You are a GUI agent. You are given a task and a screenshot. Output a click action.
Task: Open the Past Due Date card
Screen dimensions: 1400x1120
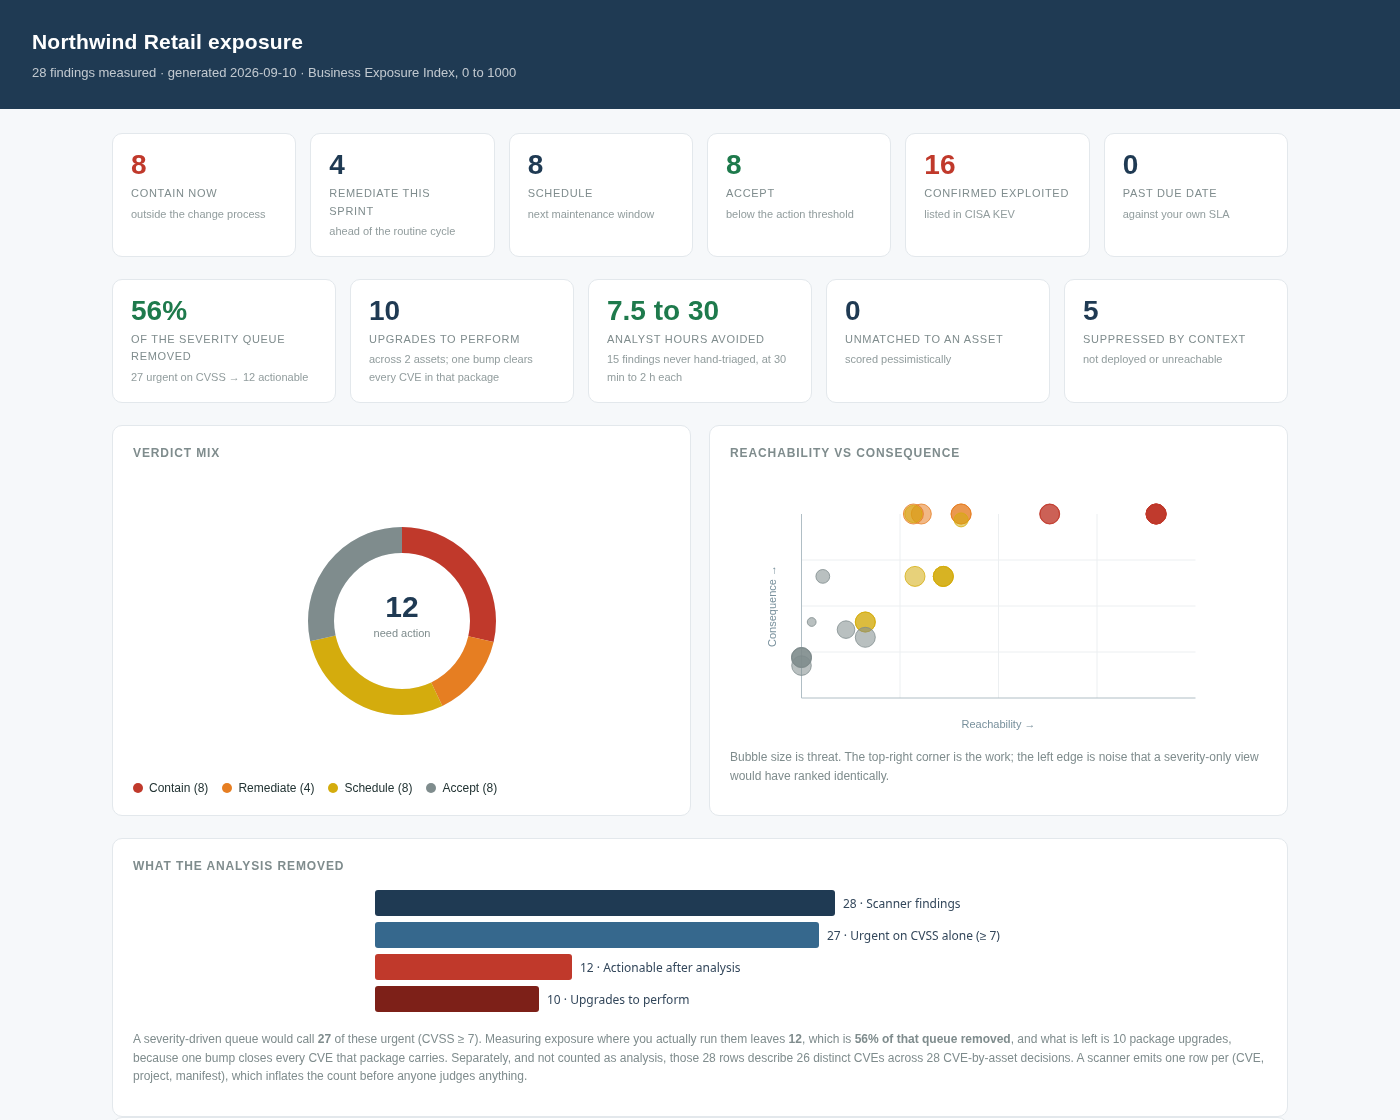tap(1196, 195)
